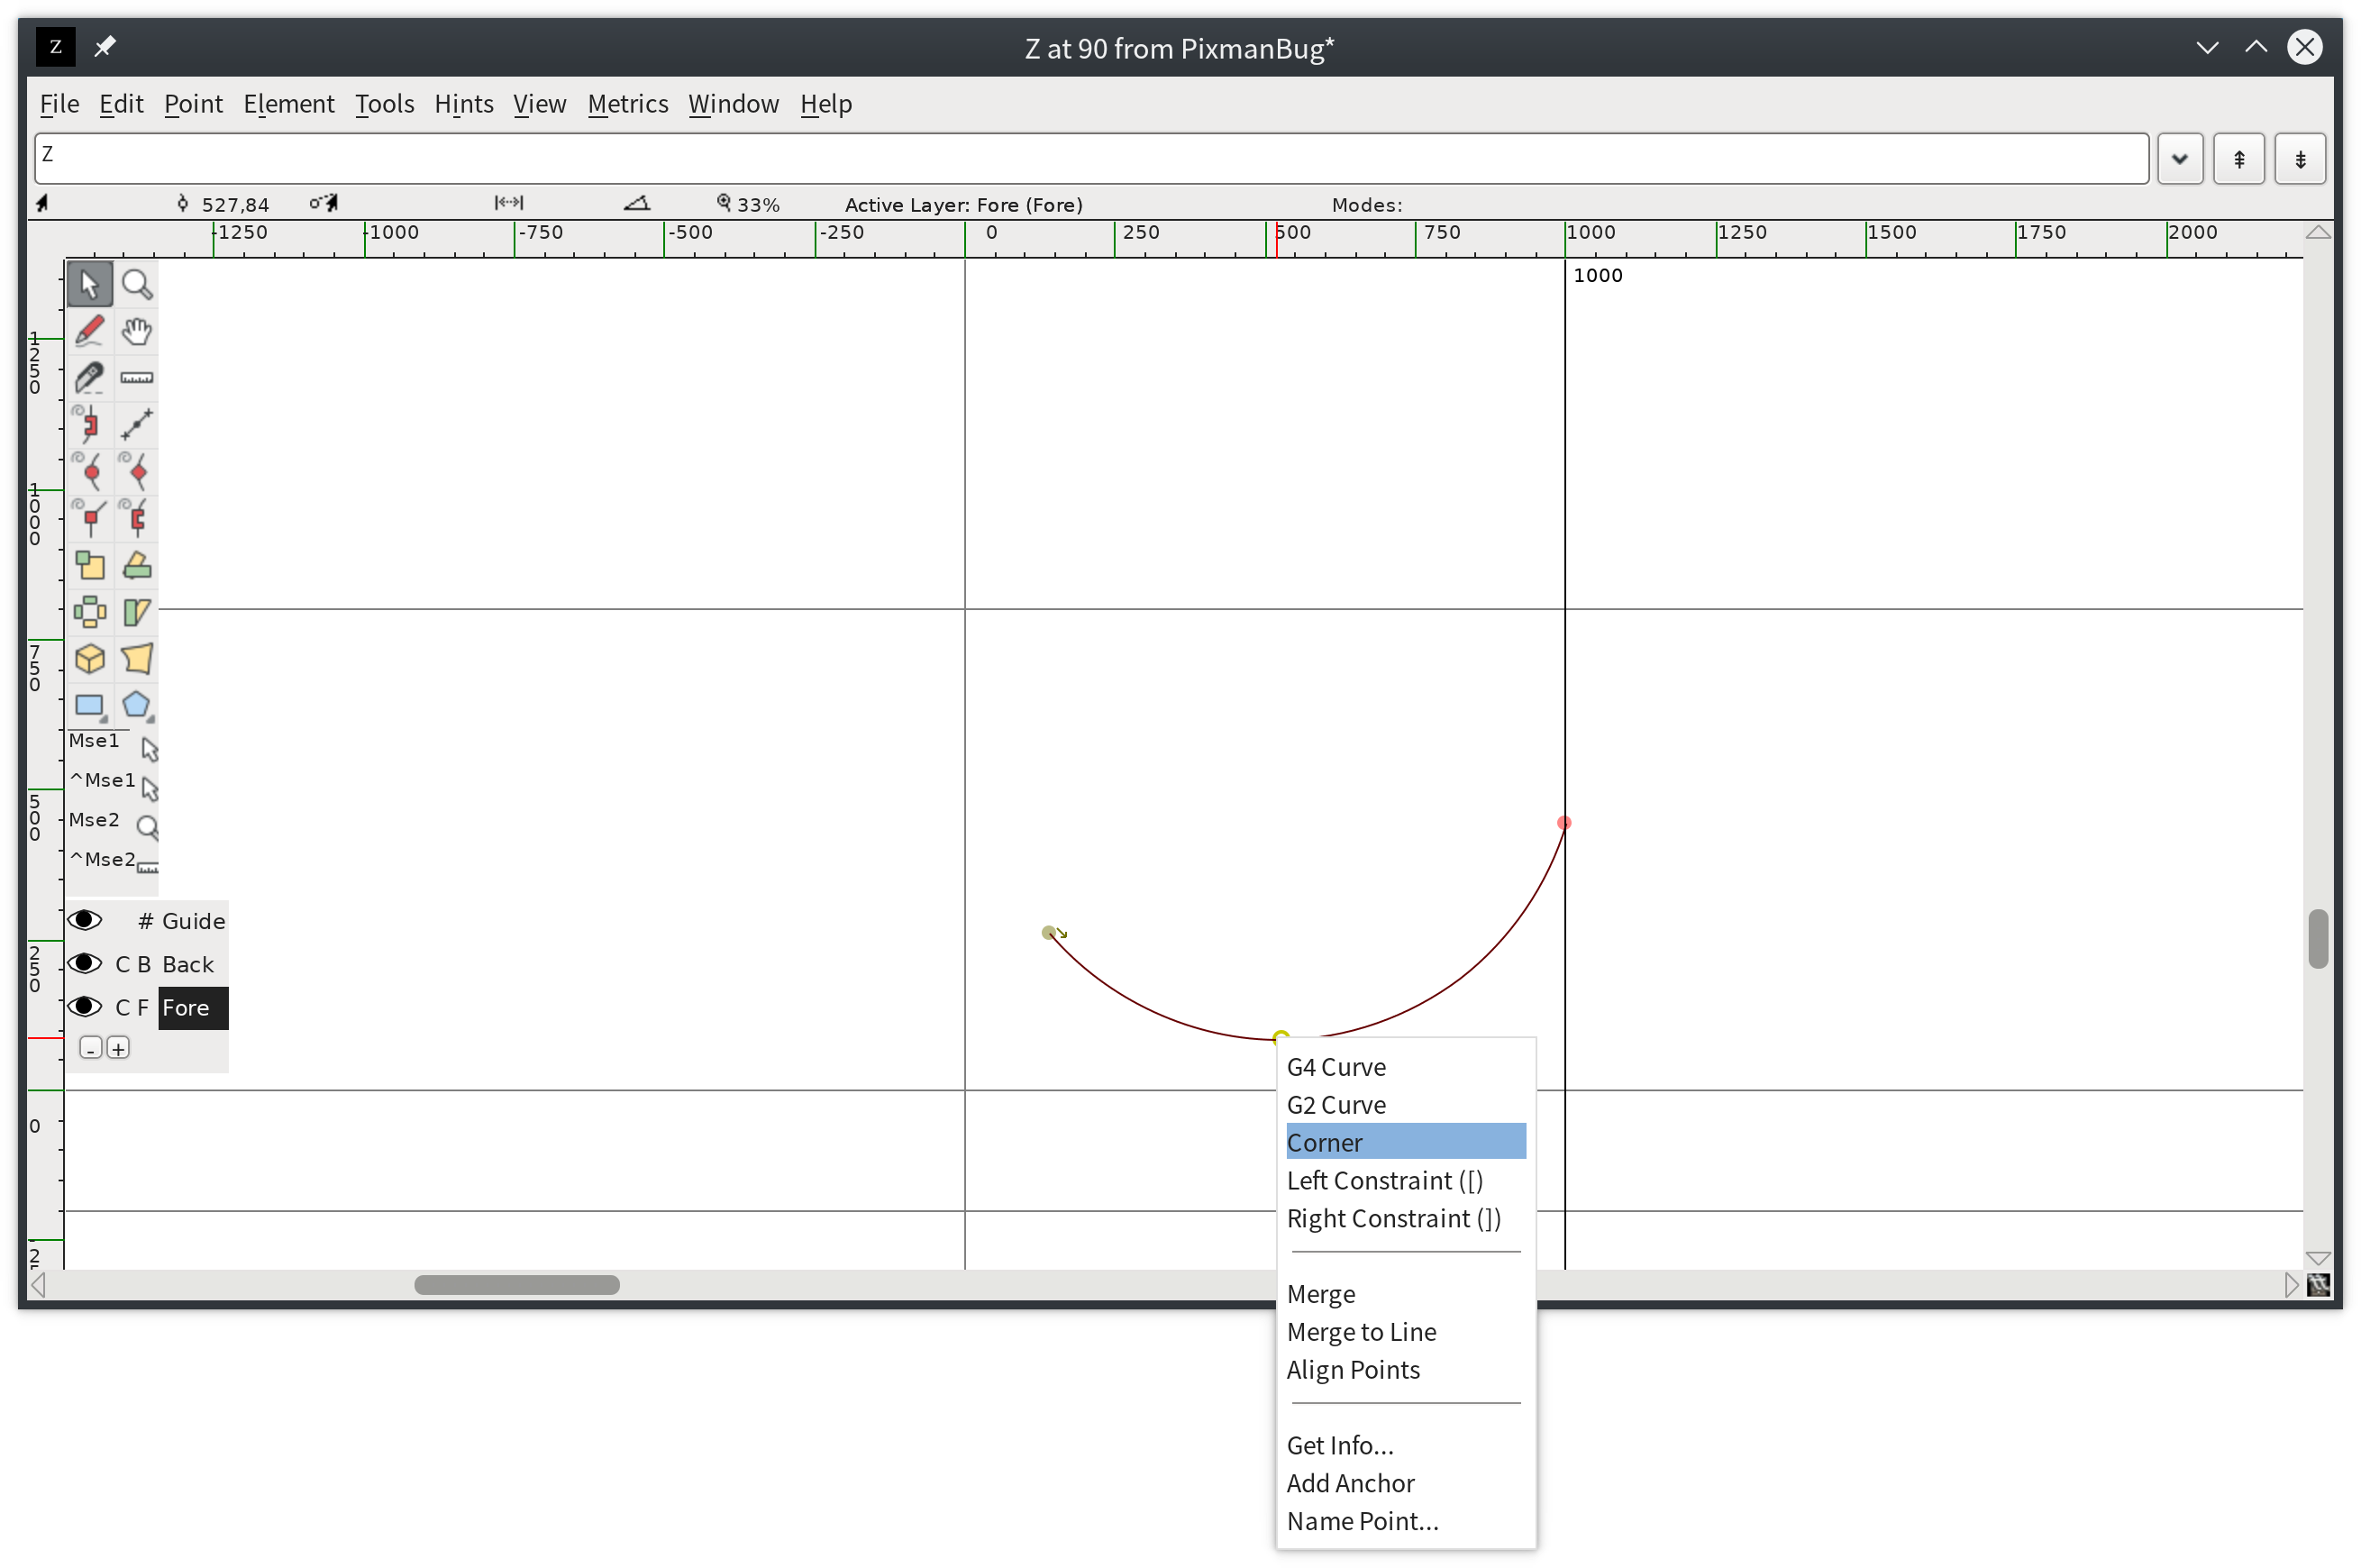Image resolution: width=2361 pixels, height=1568 pixels.
Task: Select the Add Curve Point tool
Action: coord(90,471)
